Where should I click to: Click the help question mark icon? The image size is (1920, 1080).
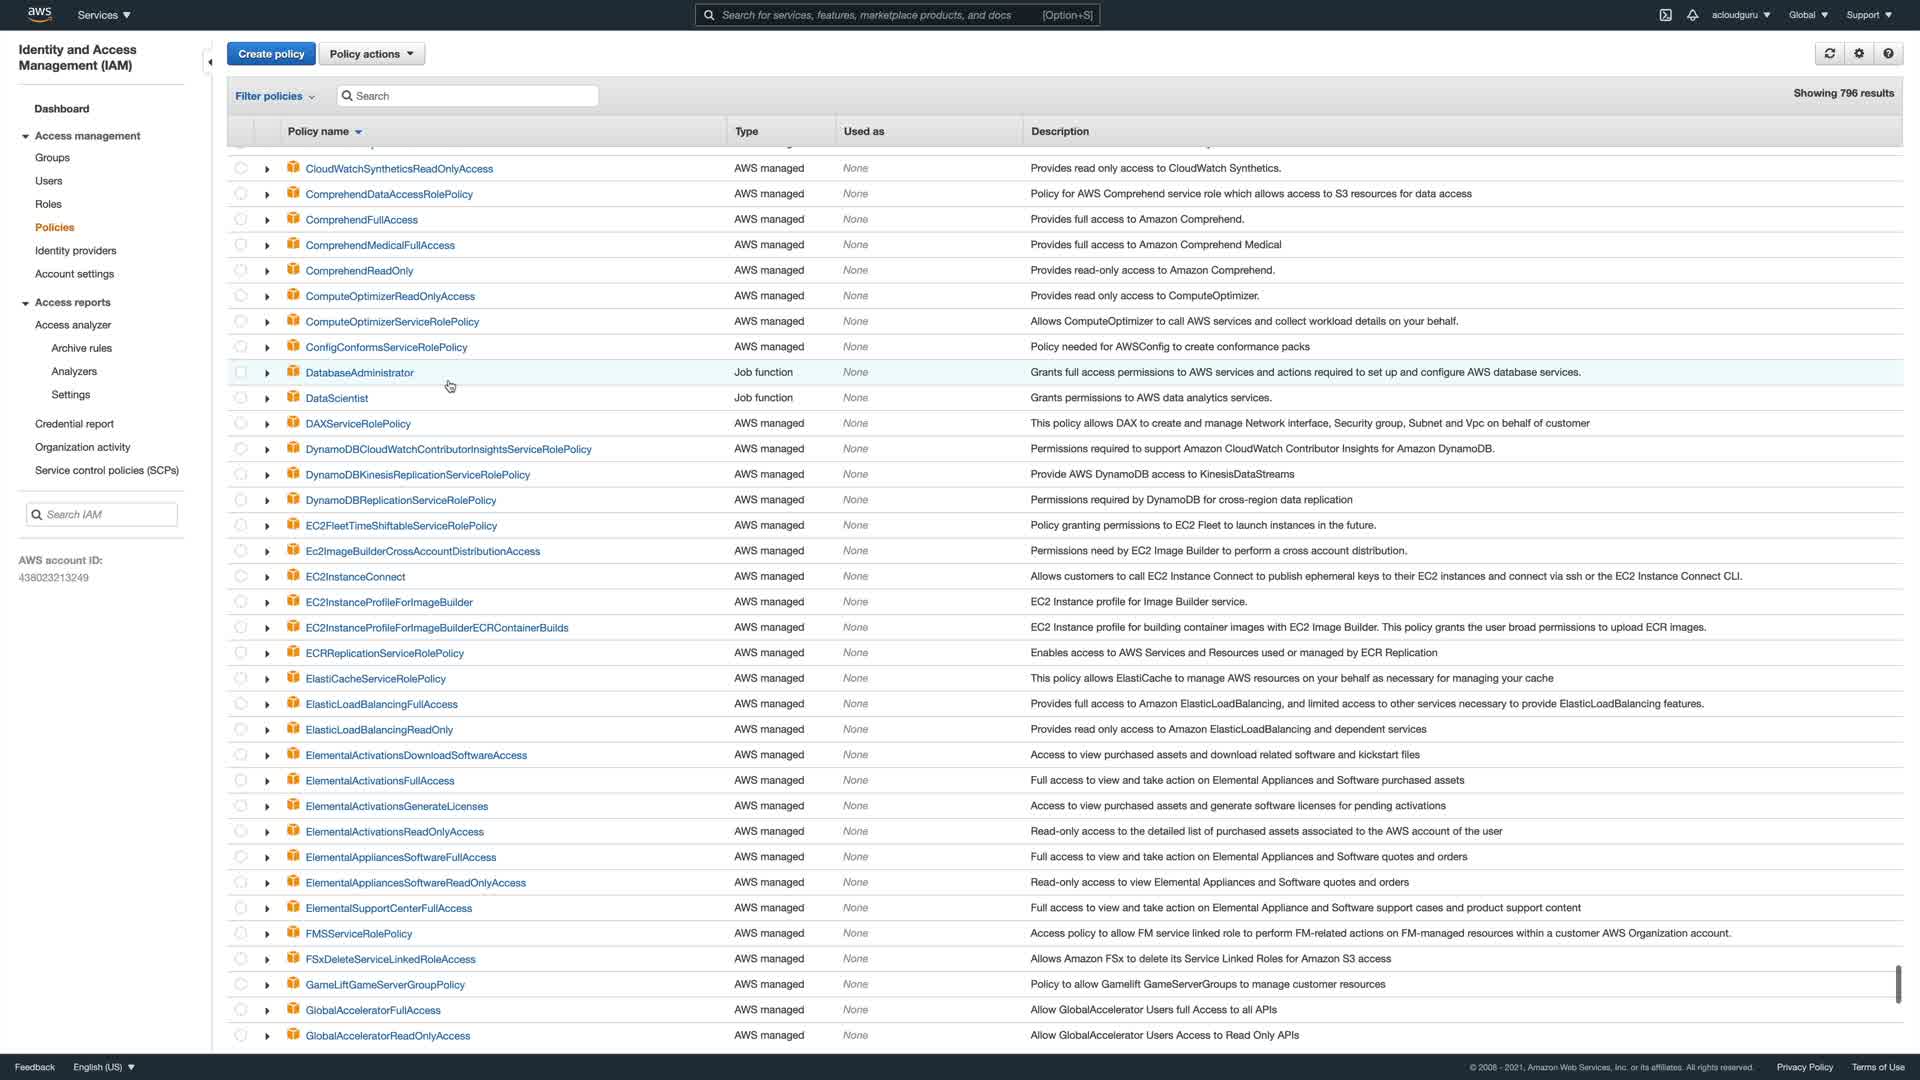pos(1888,54)
